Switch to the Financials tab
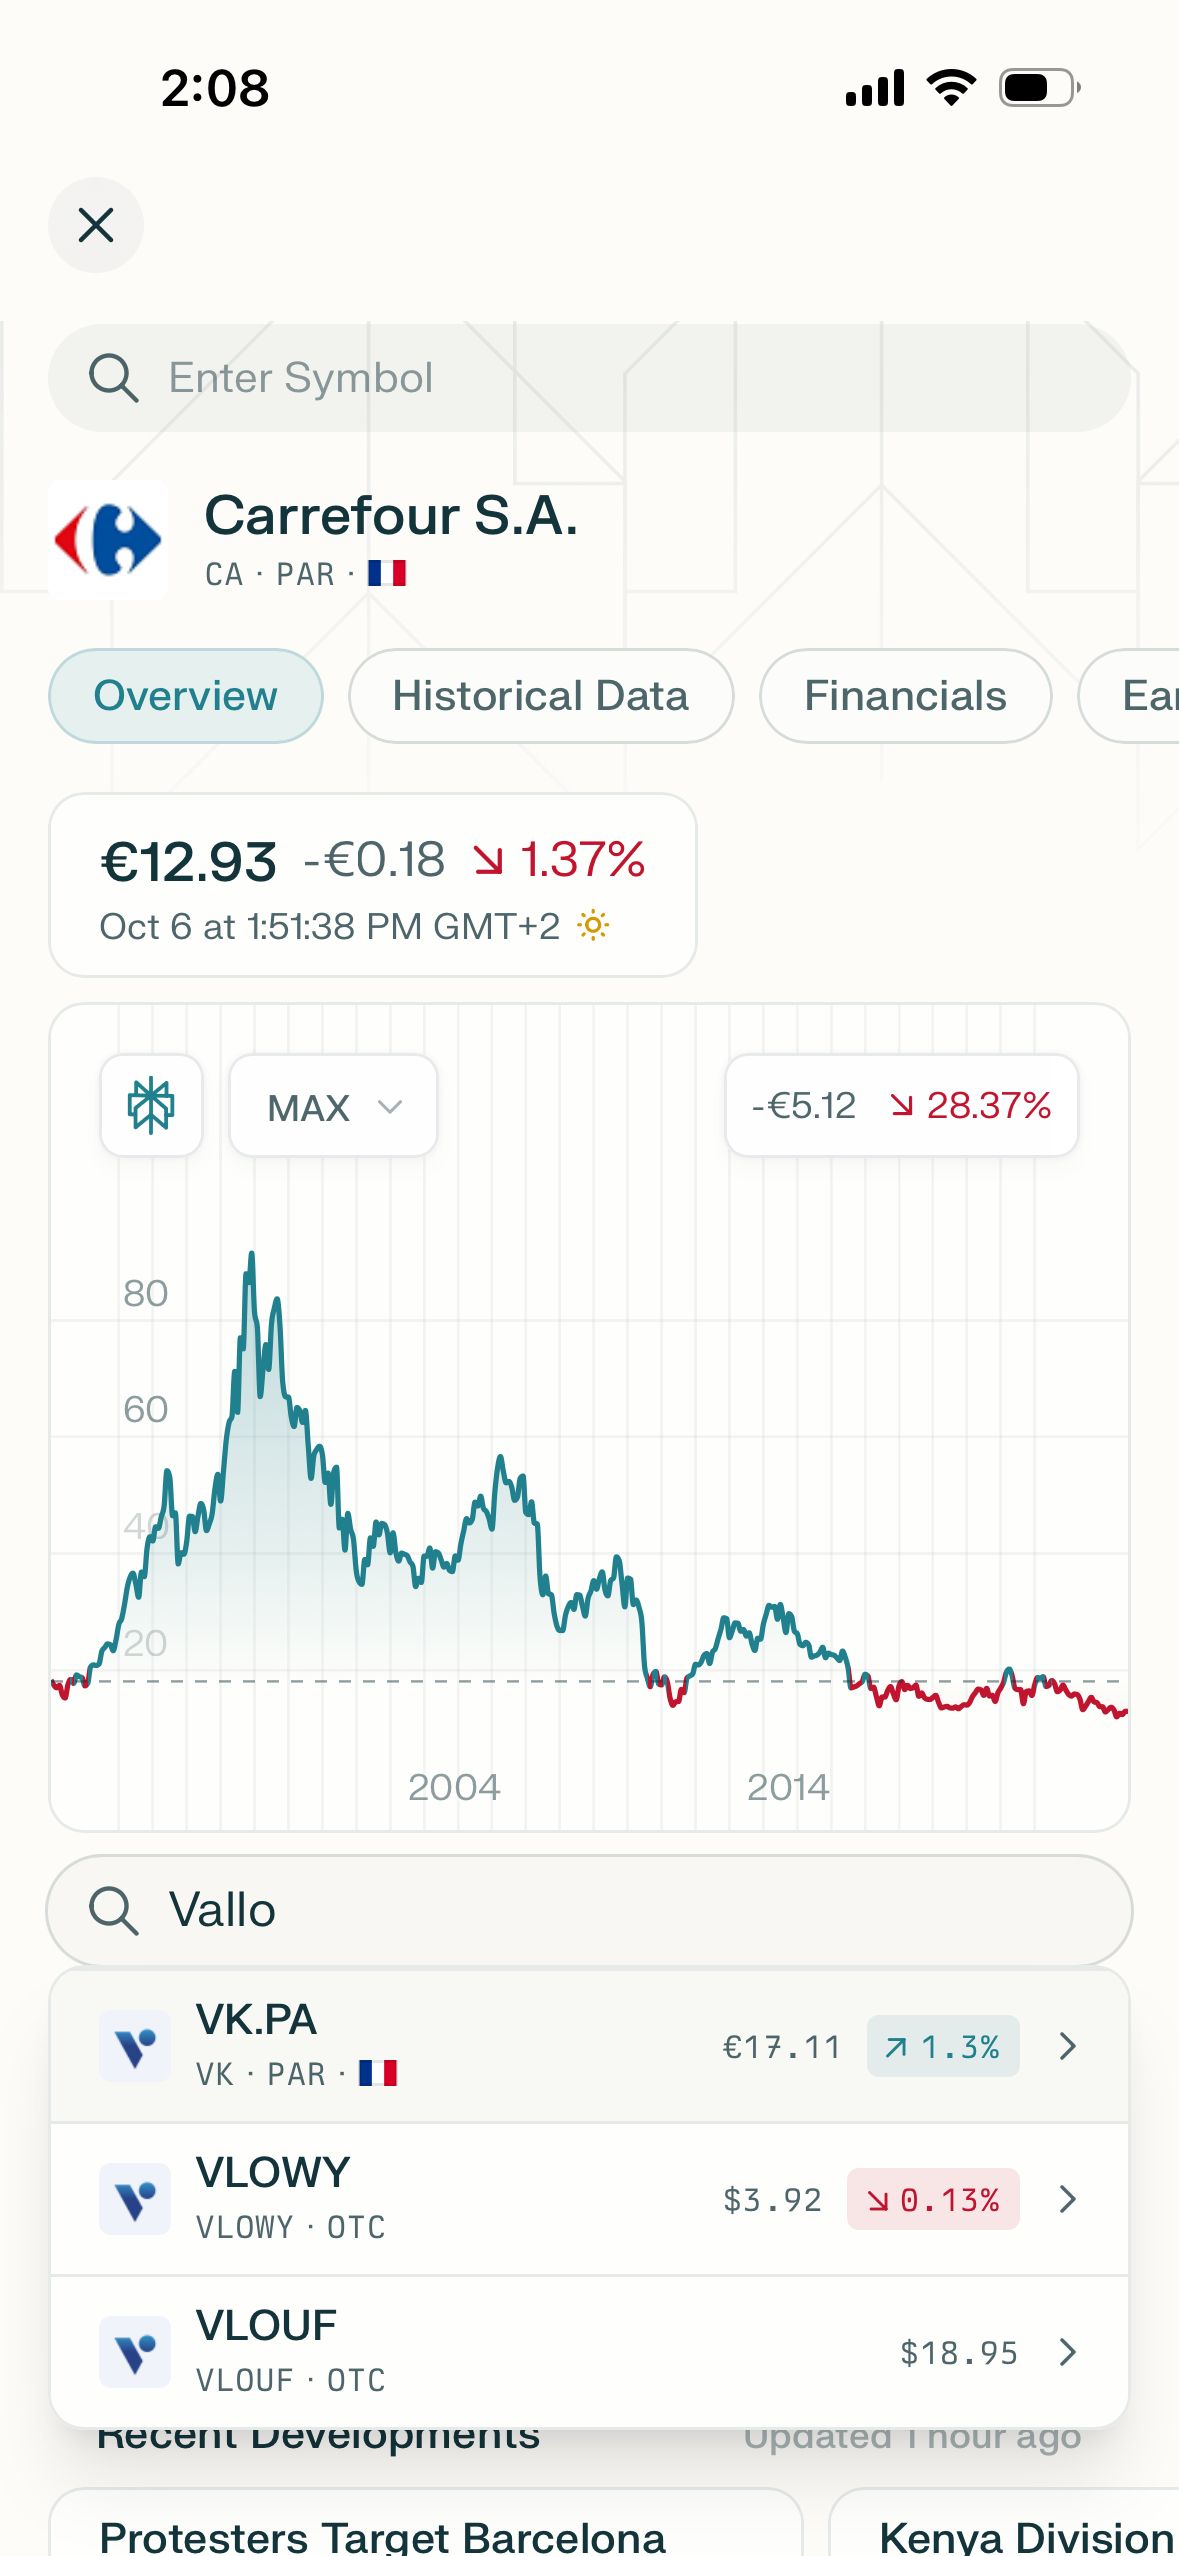 pyautogui.click(x=905, y=696)
